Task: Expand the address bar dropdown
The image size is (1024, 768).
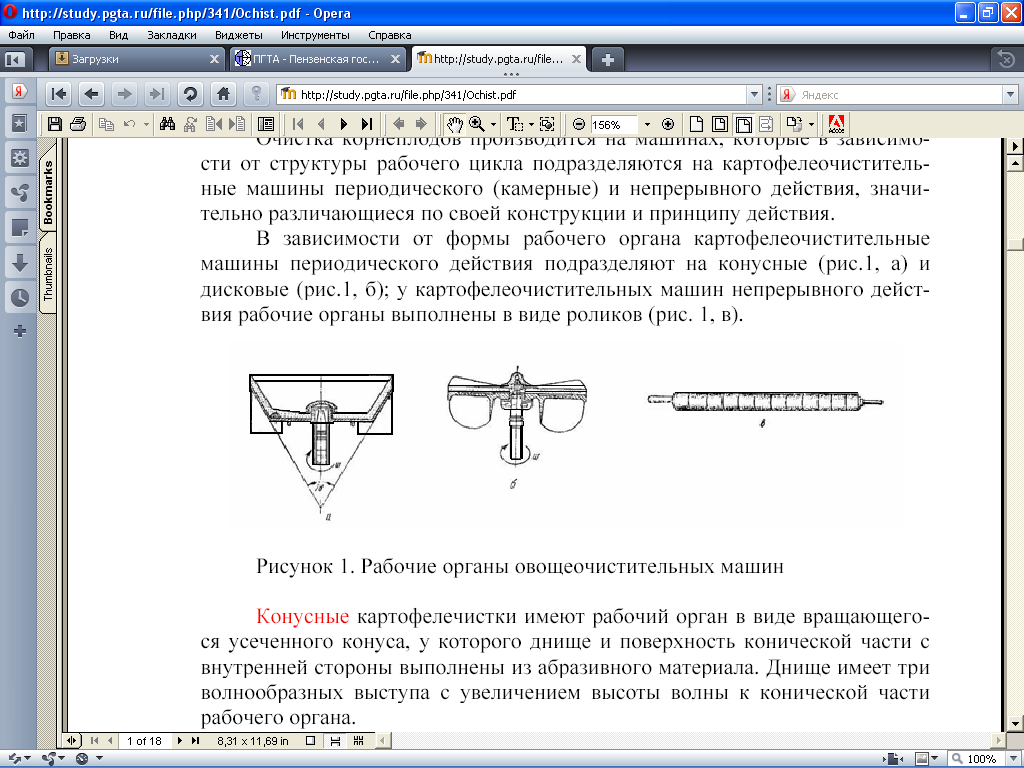Action: [755, 94]
